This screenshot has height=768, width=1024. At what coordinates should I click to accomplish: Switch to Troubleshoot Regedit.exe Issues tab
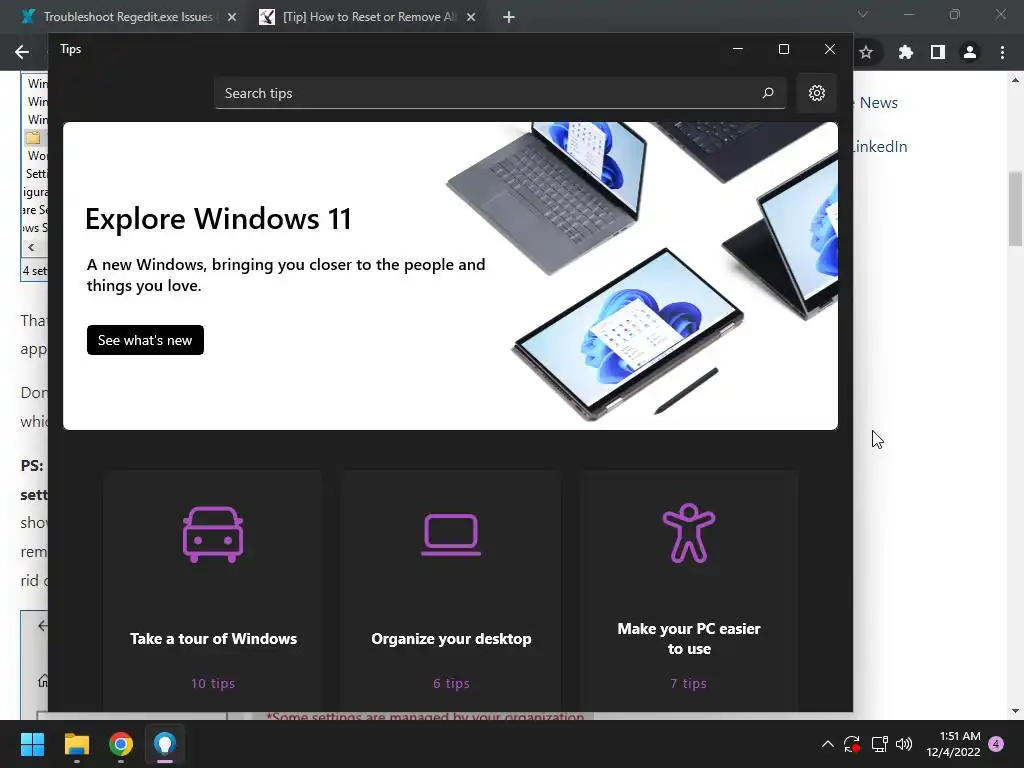(128, 17)
